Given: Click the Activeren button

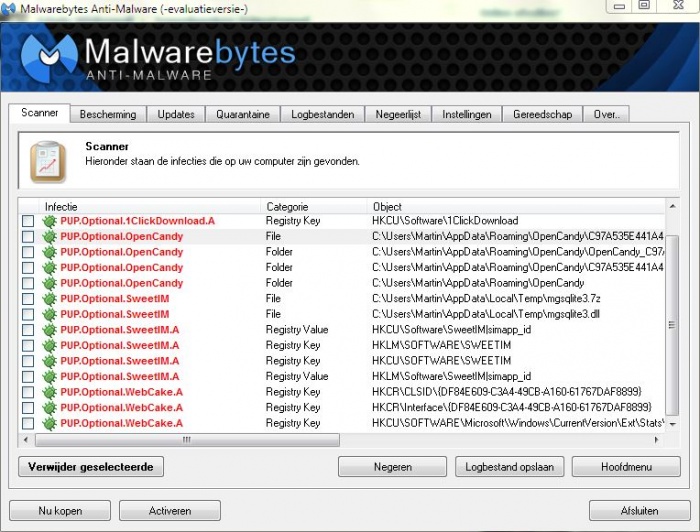Looking at the screenshot, I should (x=170, y=511).
